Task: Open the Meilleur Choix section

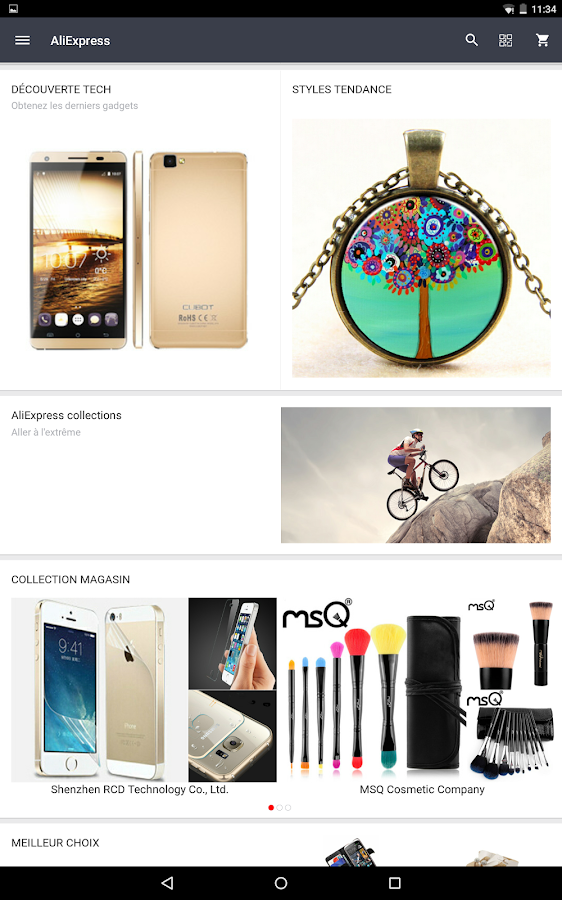Action: tap(55, 843)
